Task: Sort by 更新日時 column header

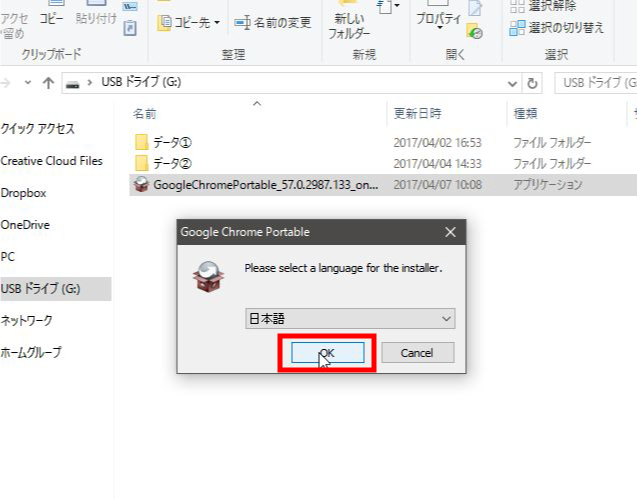Action: [x=418, y=113]
